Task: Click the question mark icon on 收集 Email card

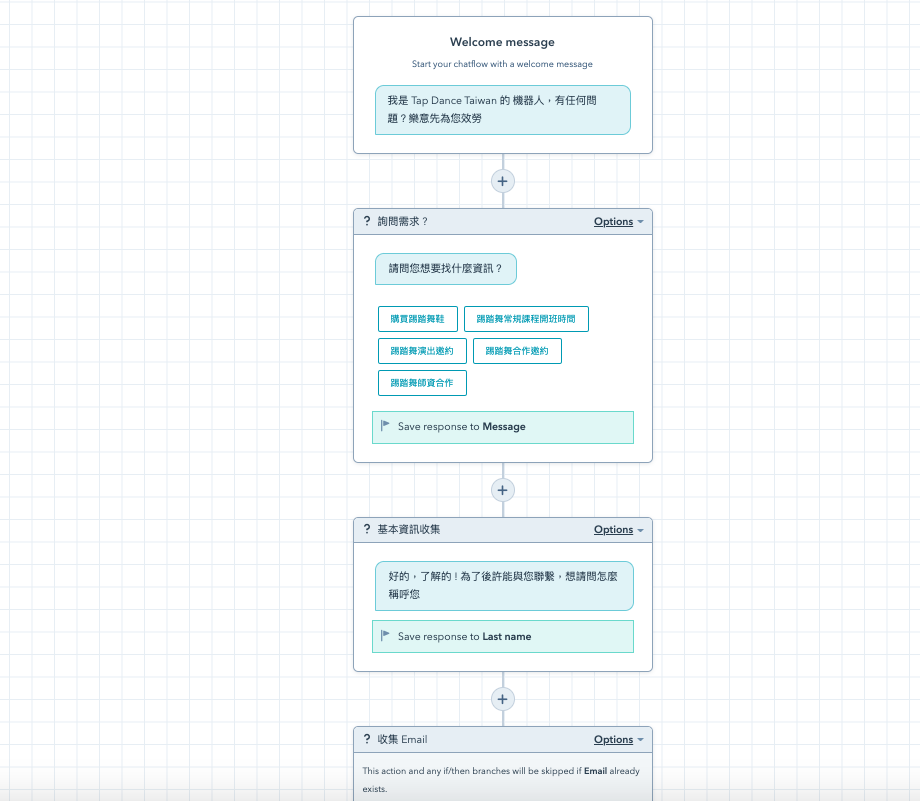Action: coord(365,739)
